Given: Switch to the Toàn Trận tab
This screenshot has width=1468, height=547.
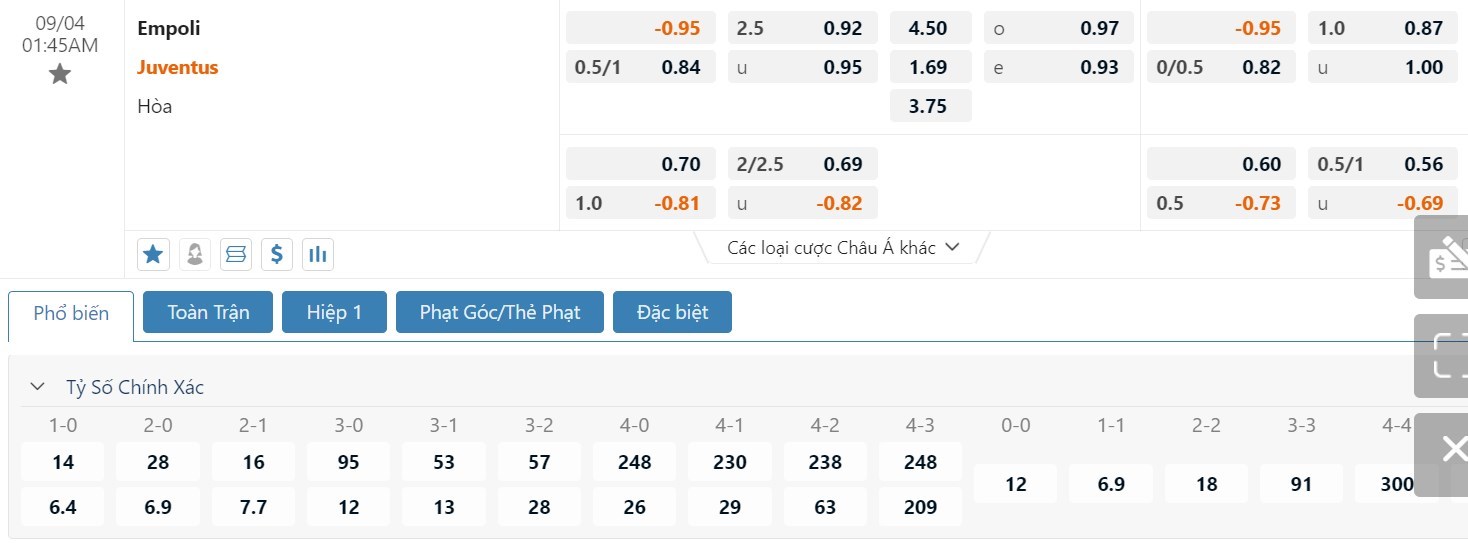Looking at the screenshot, I should (208, 312).
